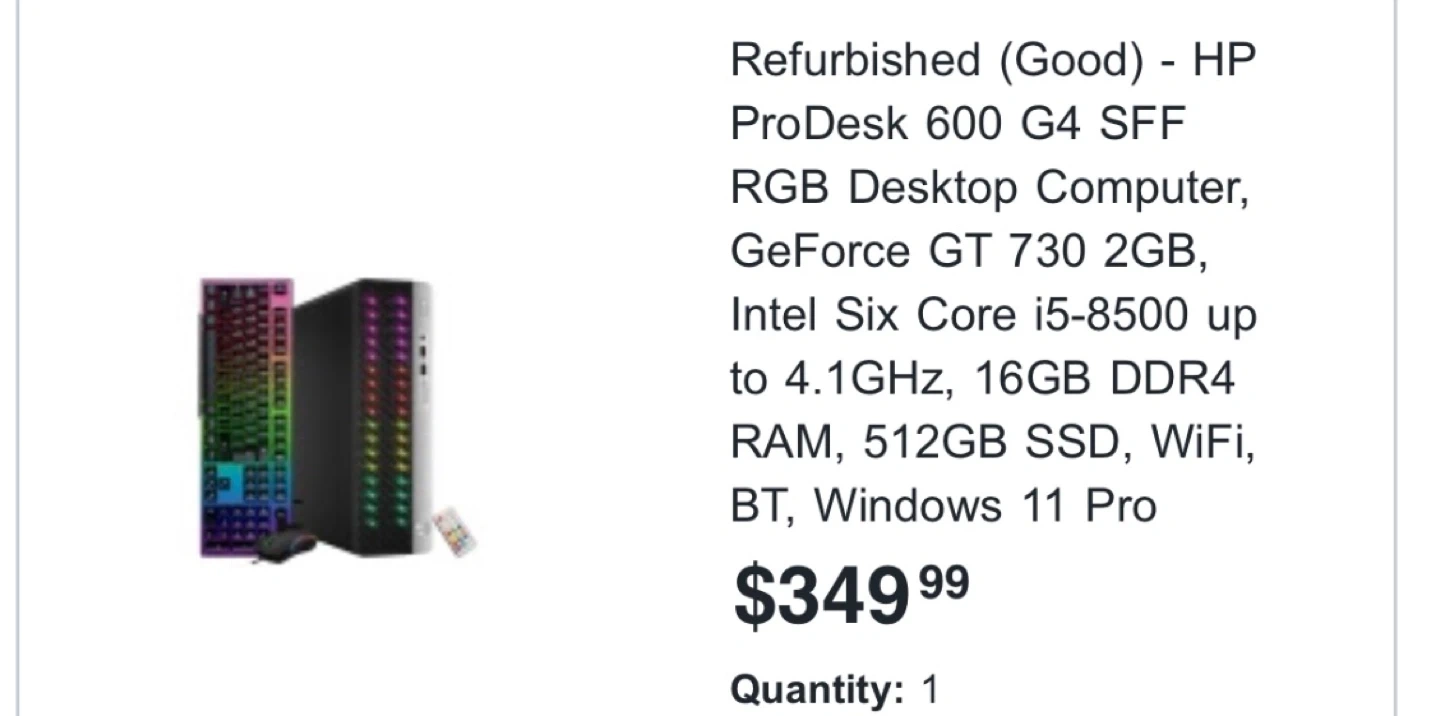Click "RGB Desktop Computer" in the title
Viewport: 1440px width, 716px height.
point(990,187)
